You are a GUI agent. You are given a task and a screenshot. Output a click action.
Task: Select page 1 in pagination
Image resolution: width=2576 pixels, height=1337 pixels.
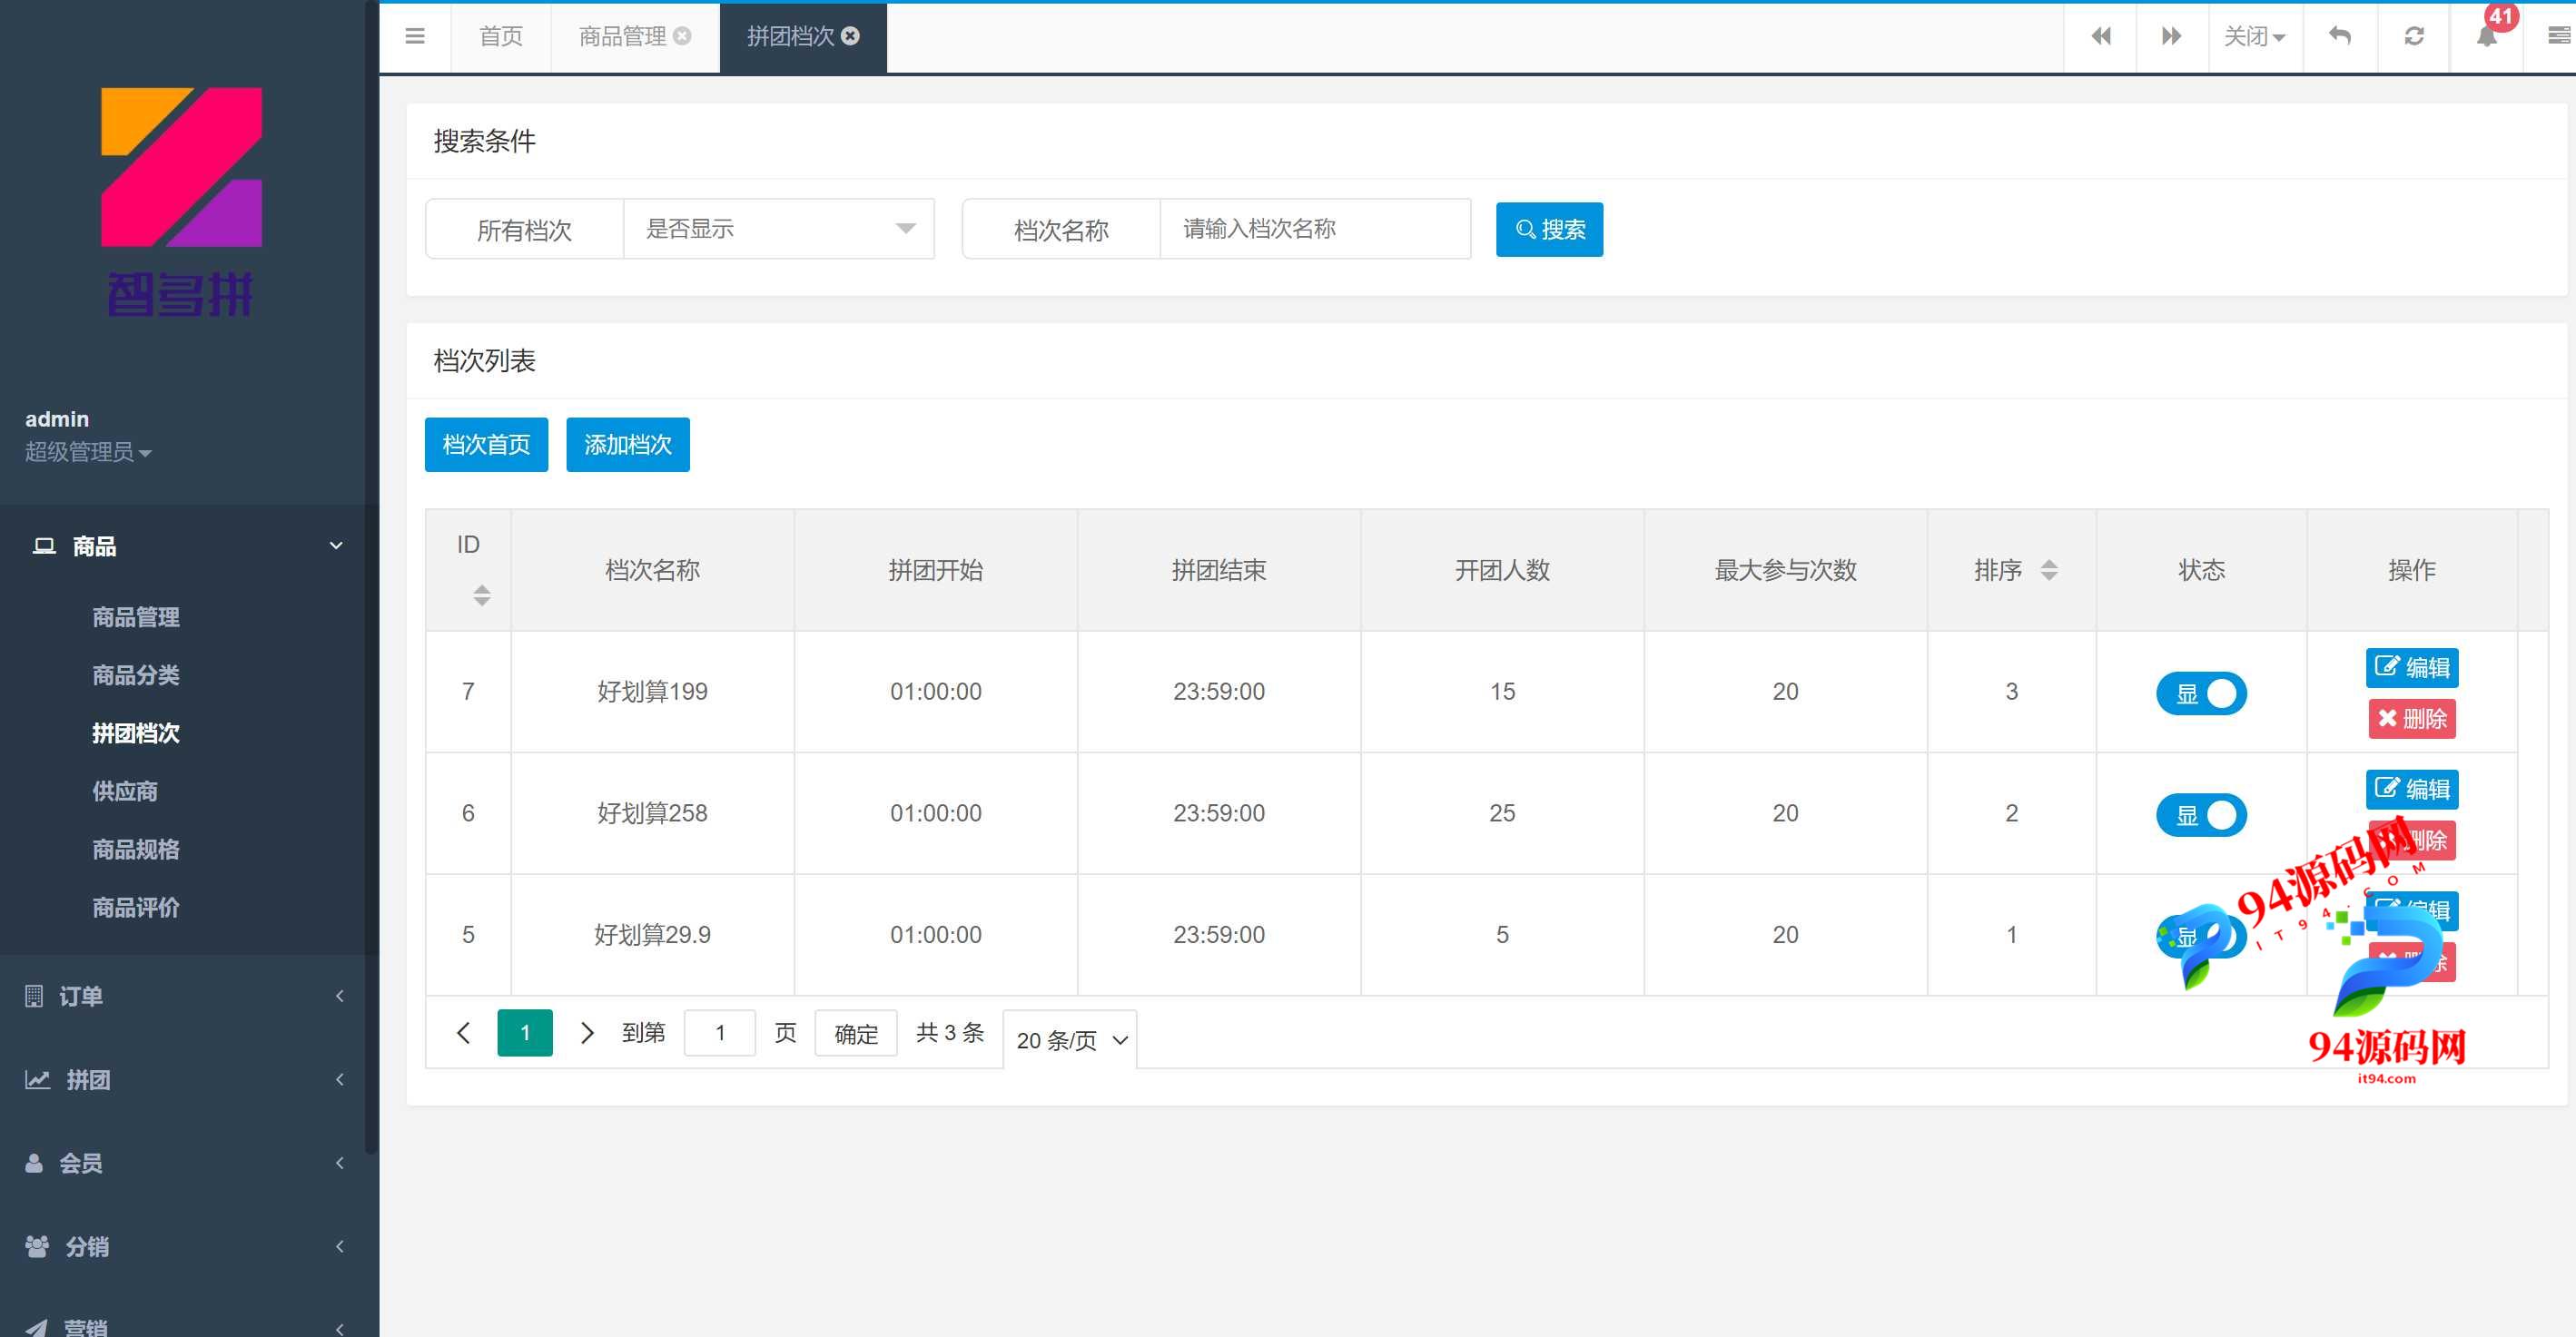(525, 1033)
